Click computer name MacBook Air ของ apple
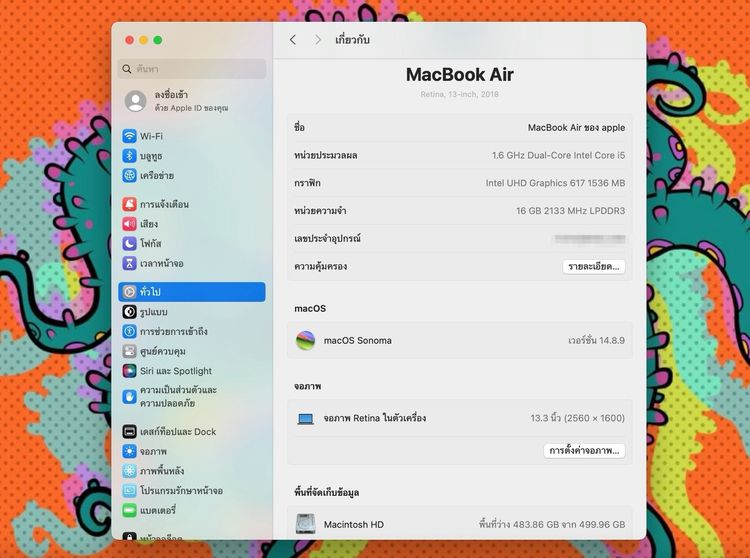The image size is (750, 558). click(x=576, y=128)
